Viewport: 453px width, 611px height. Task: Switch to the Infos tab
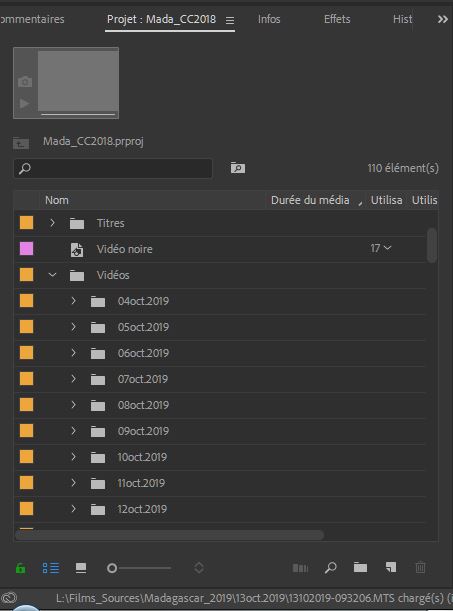[269, 19]
